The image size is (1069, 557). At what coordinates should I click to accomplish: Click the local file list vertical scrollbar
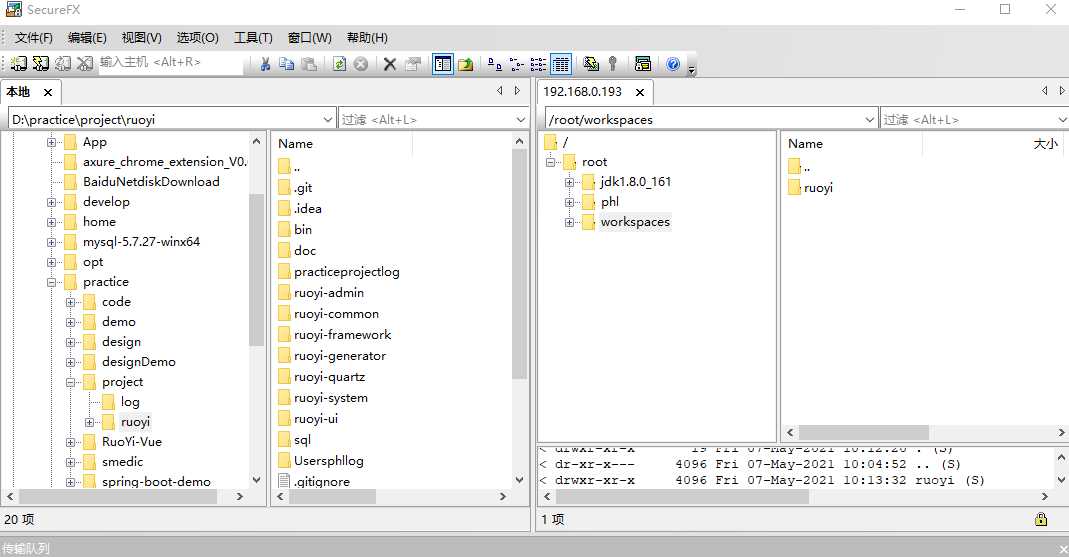pyautogui.click(x=519, y=266)
